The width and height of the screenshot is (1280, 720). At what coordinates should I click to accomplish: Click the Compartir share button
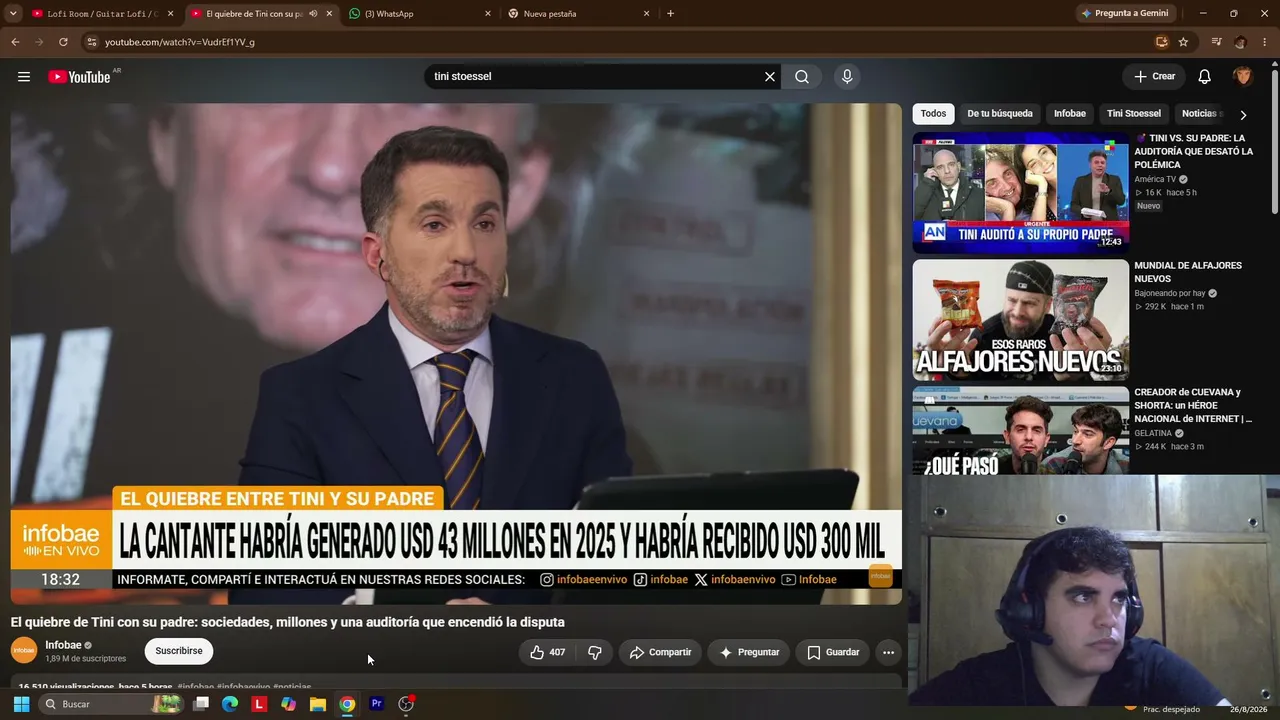tap(660, 652)
